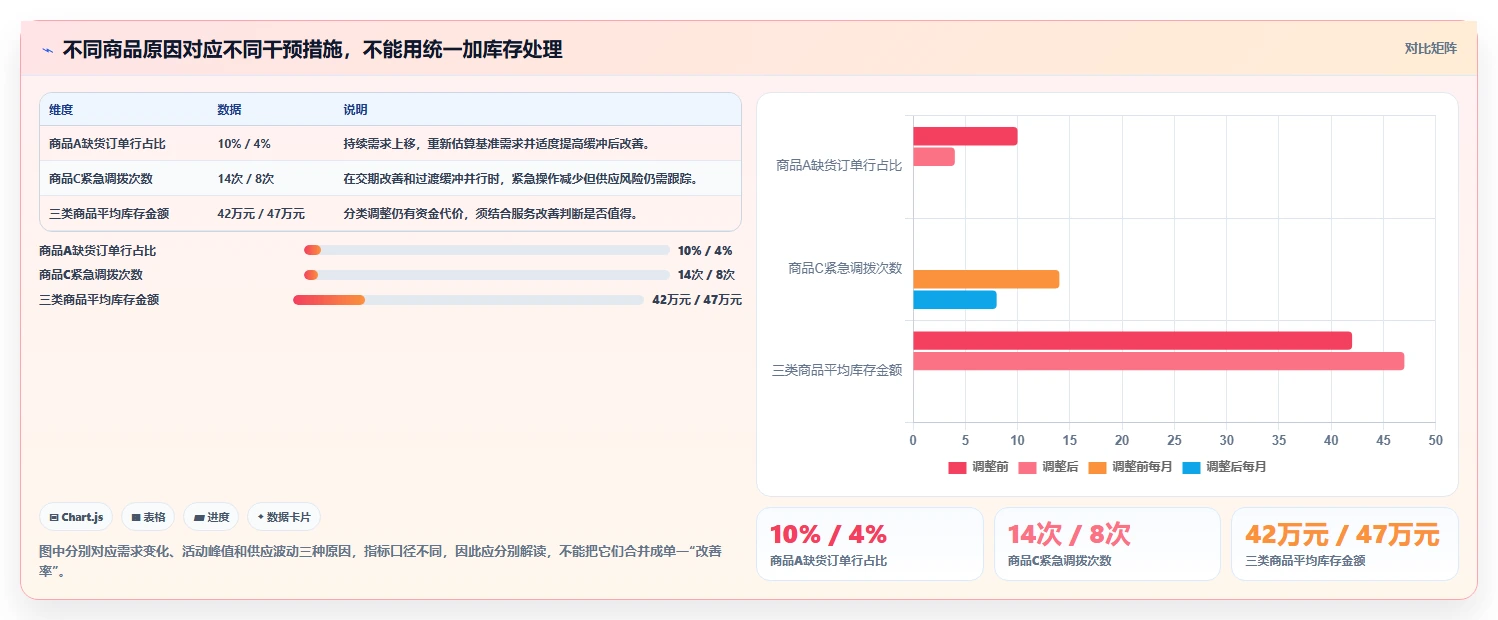Select table cell 商品A缺货订单占比

pos(107,144)
